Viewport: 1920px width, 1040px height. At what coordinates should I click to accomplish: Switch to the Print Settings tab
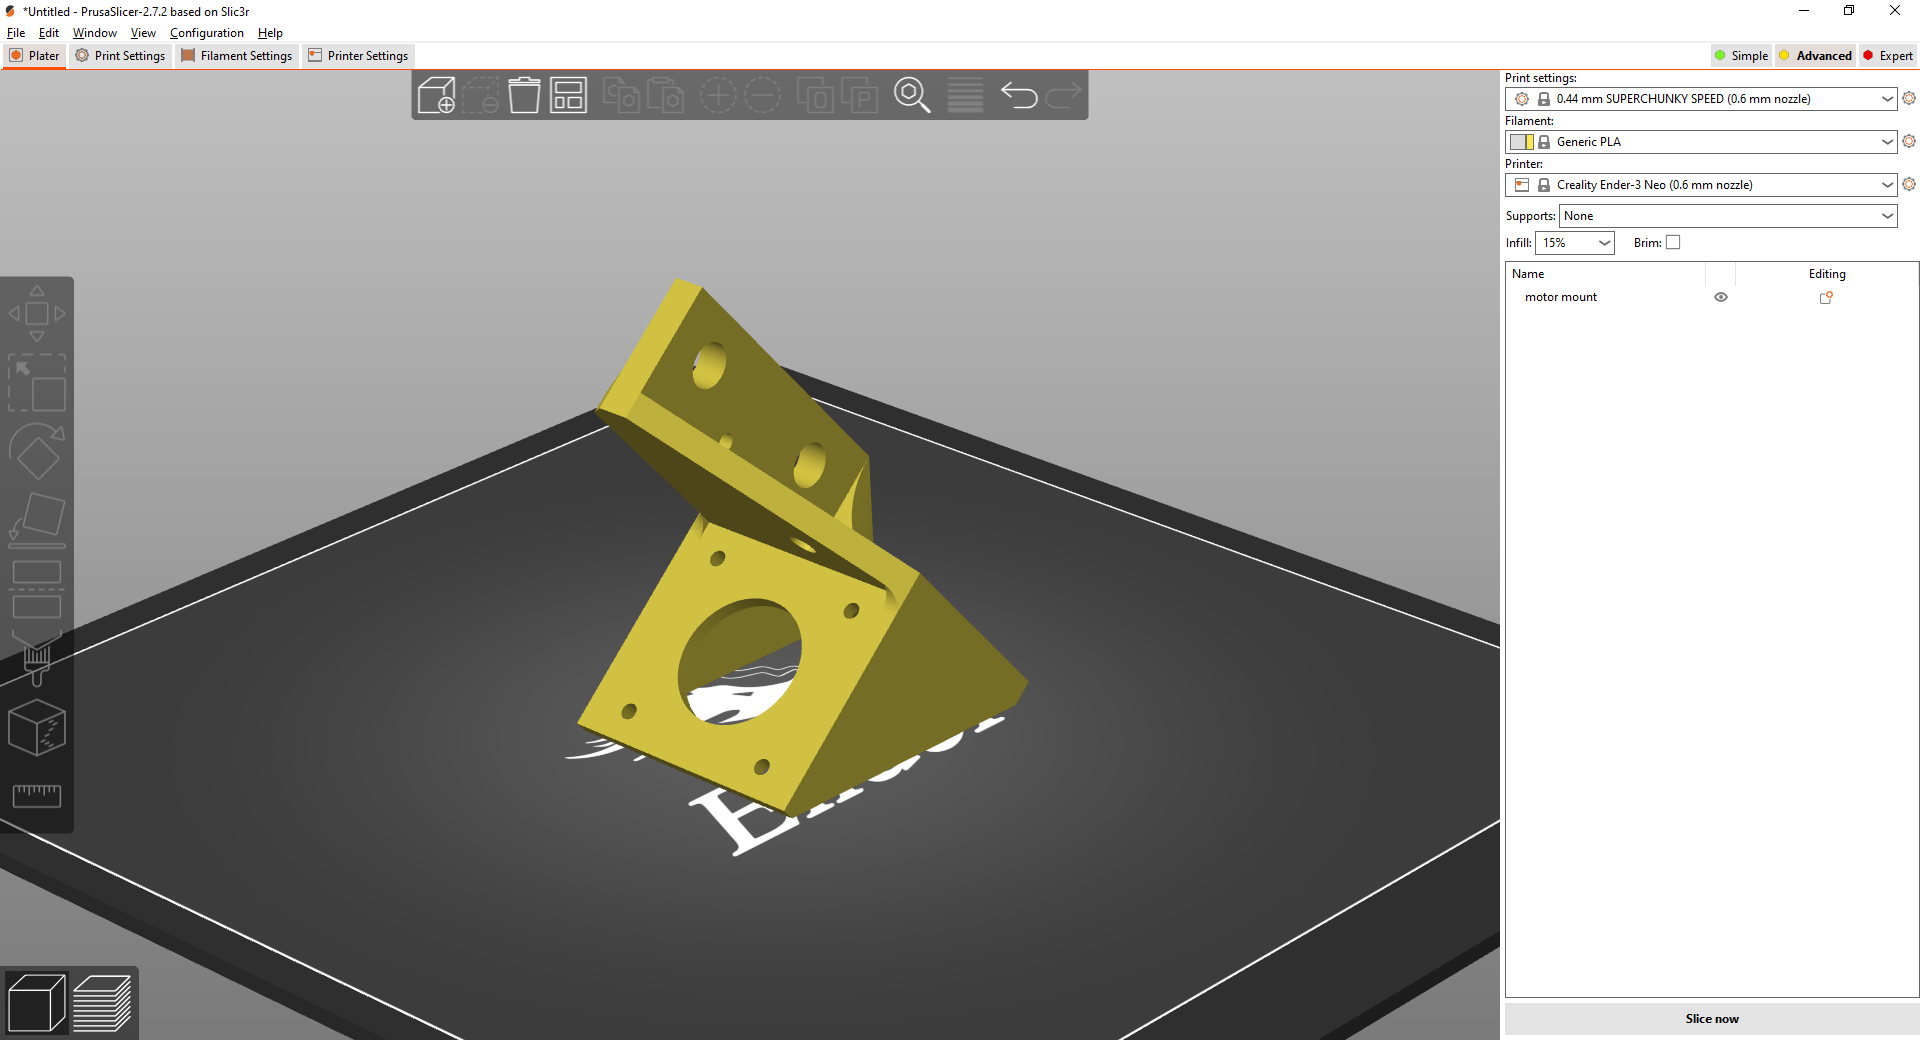(x=120, y=56)
